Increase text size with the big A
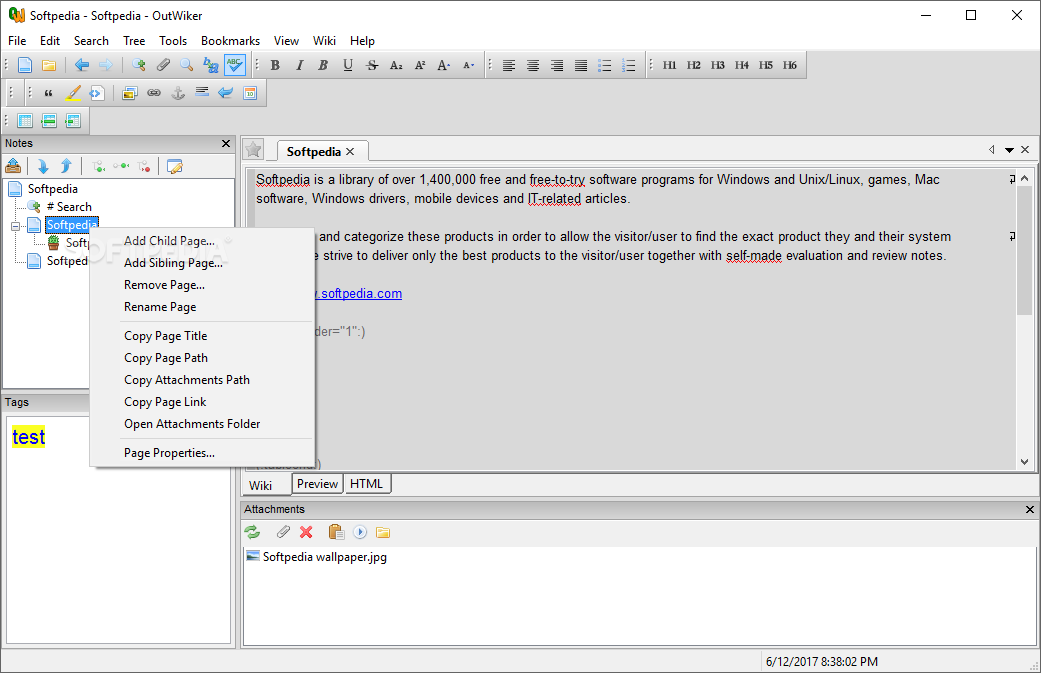The width and height of the screenshot is (1041, 673). 443,65
